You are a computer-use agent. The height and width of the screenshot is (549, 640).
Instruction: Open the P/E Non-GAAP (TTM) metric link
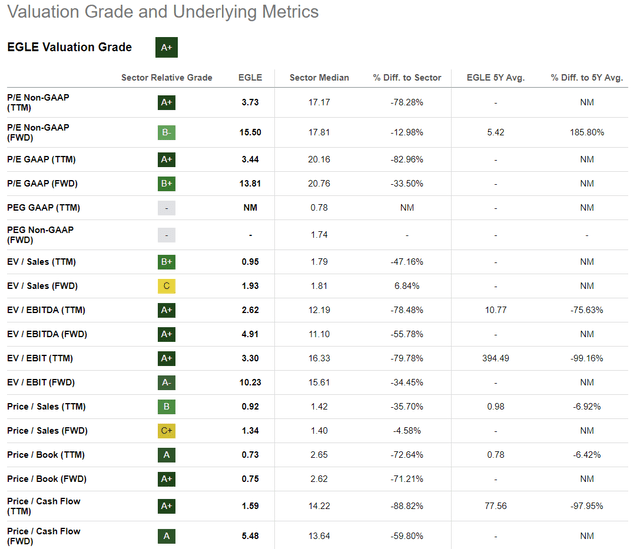pos(38,102)
